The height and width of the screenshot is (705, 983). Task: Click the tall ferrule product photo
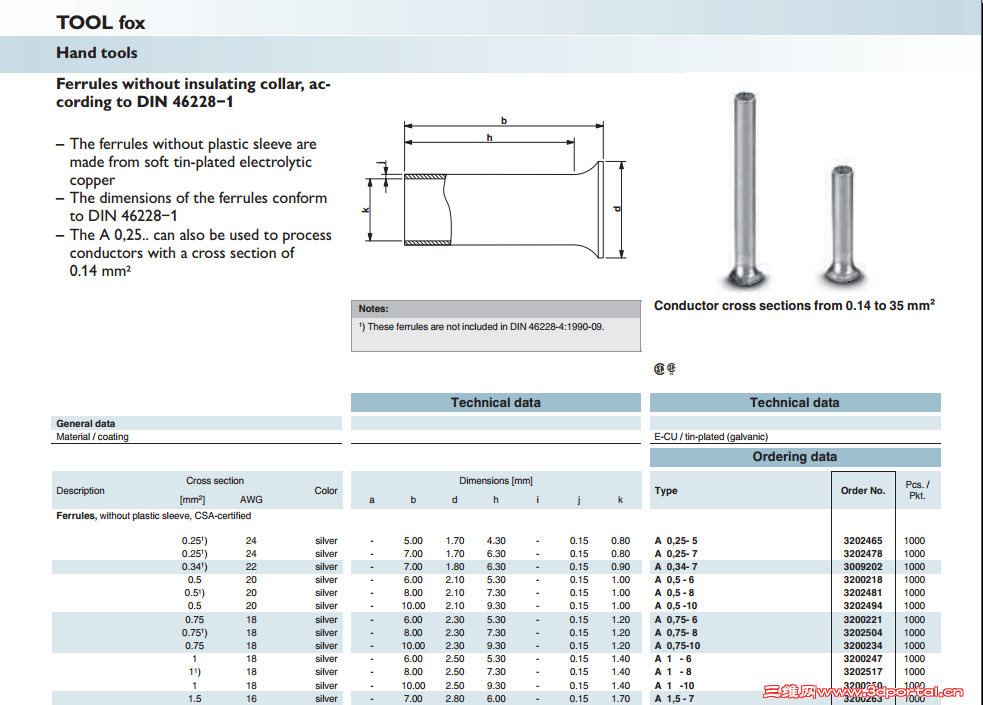pos(745,189)
